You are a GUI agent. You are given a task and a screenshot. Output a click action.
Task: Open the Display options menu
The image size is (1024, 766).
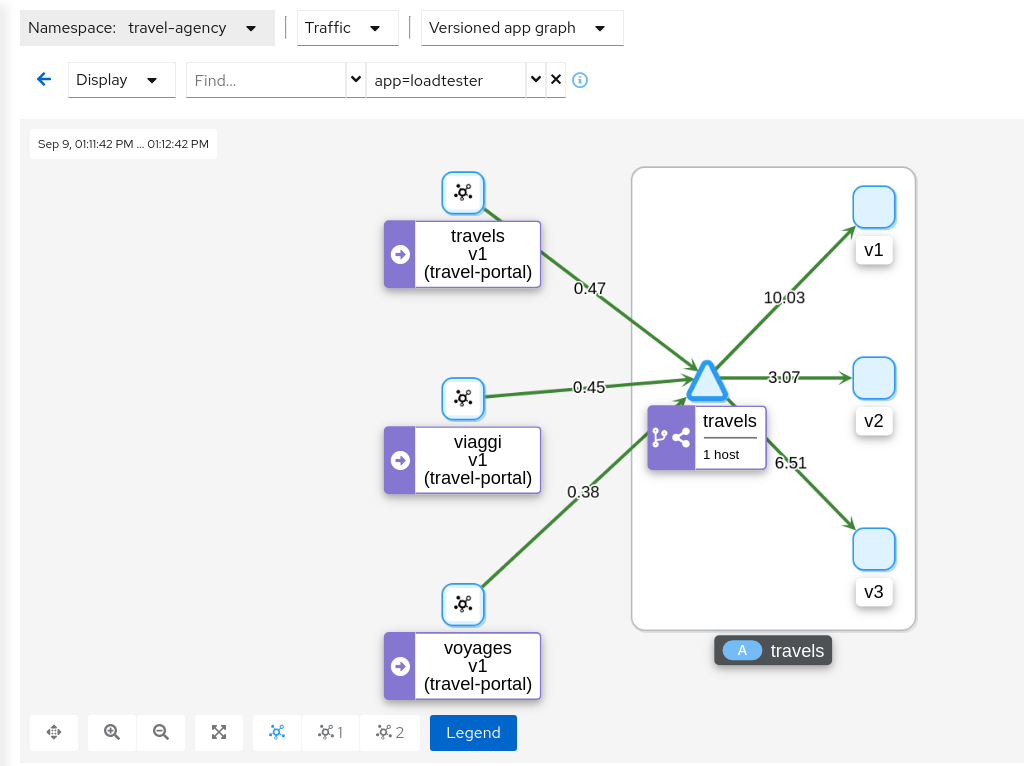click(121, 80)
